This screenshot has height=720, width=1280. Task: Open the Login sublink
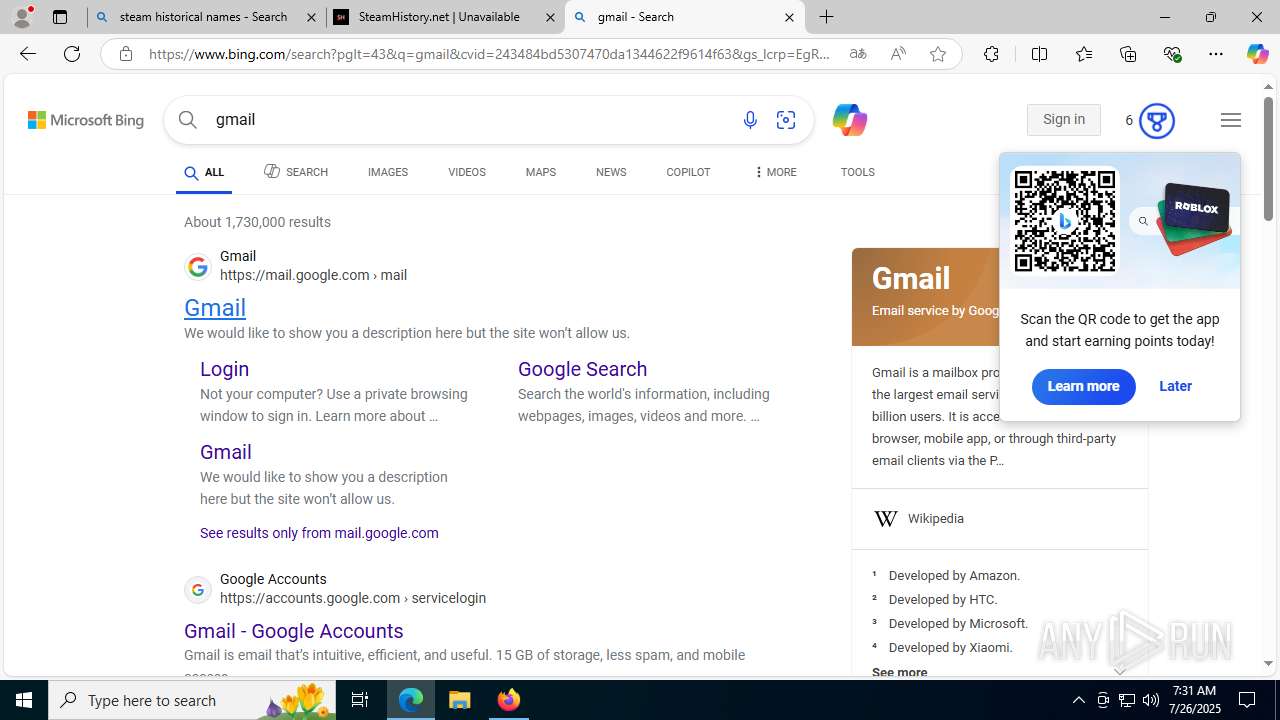pyautogui.click(x=224, y=369)
